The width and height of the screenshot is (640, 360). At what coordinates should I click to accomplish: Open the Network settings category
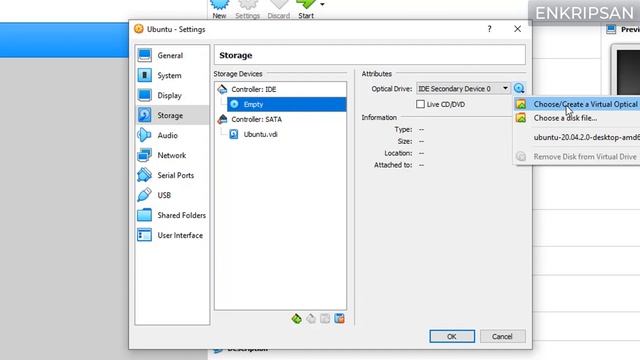point(172,155)
